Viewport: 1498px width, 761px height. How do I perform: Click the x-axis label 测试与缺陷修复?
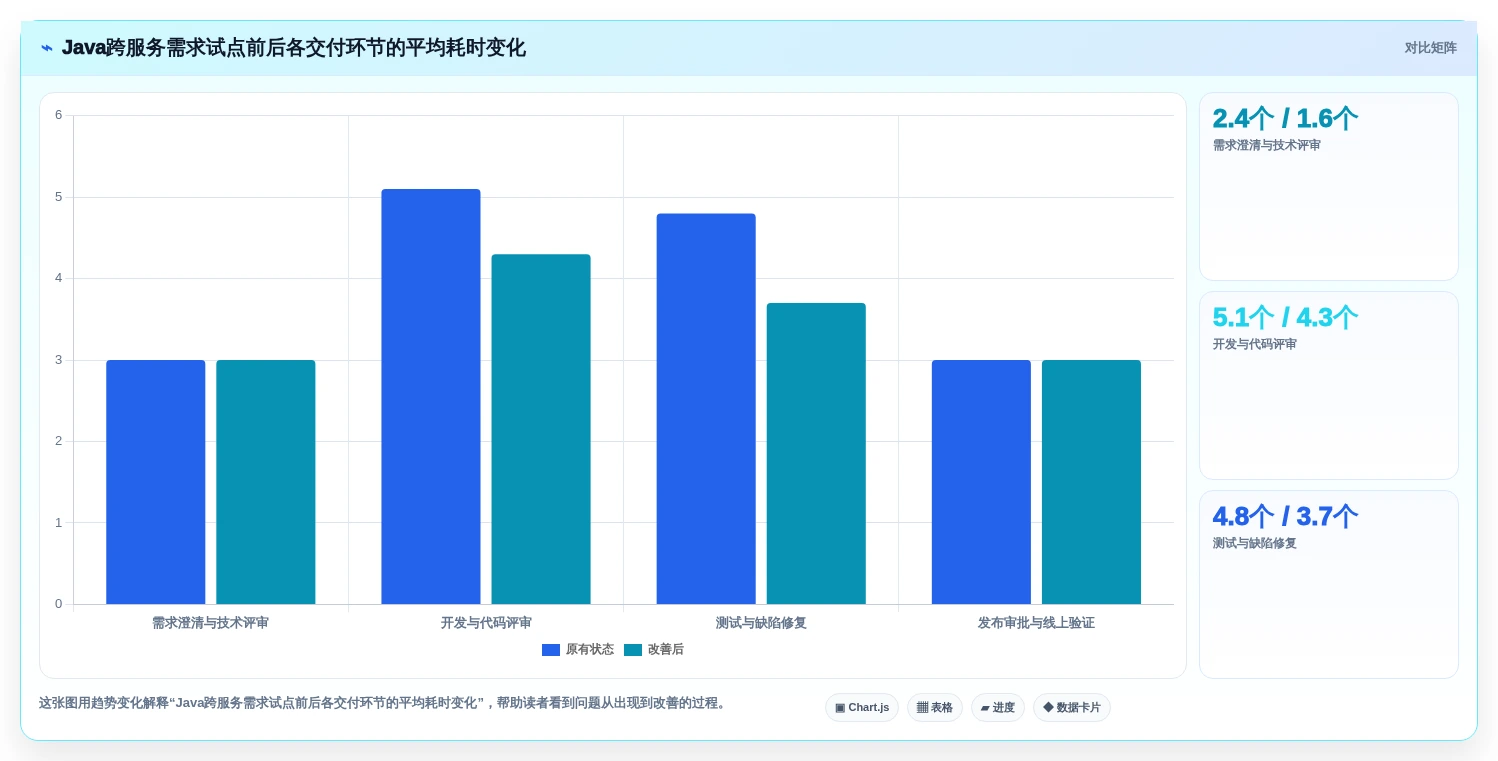(761, 623)
